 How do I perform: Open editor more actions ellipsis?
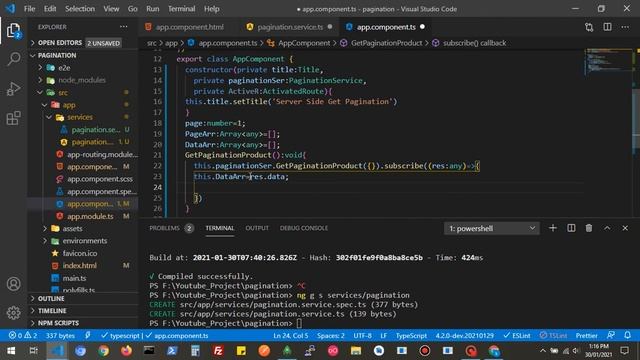pos(625,27)
